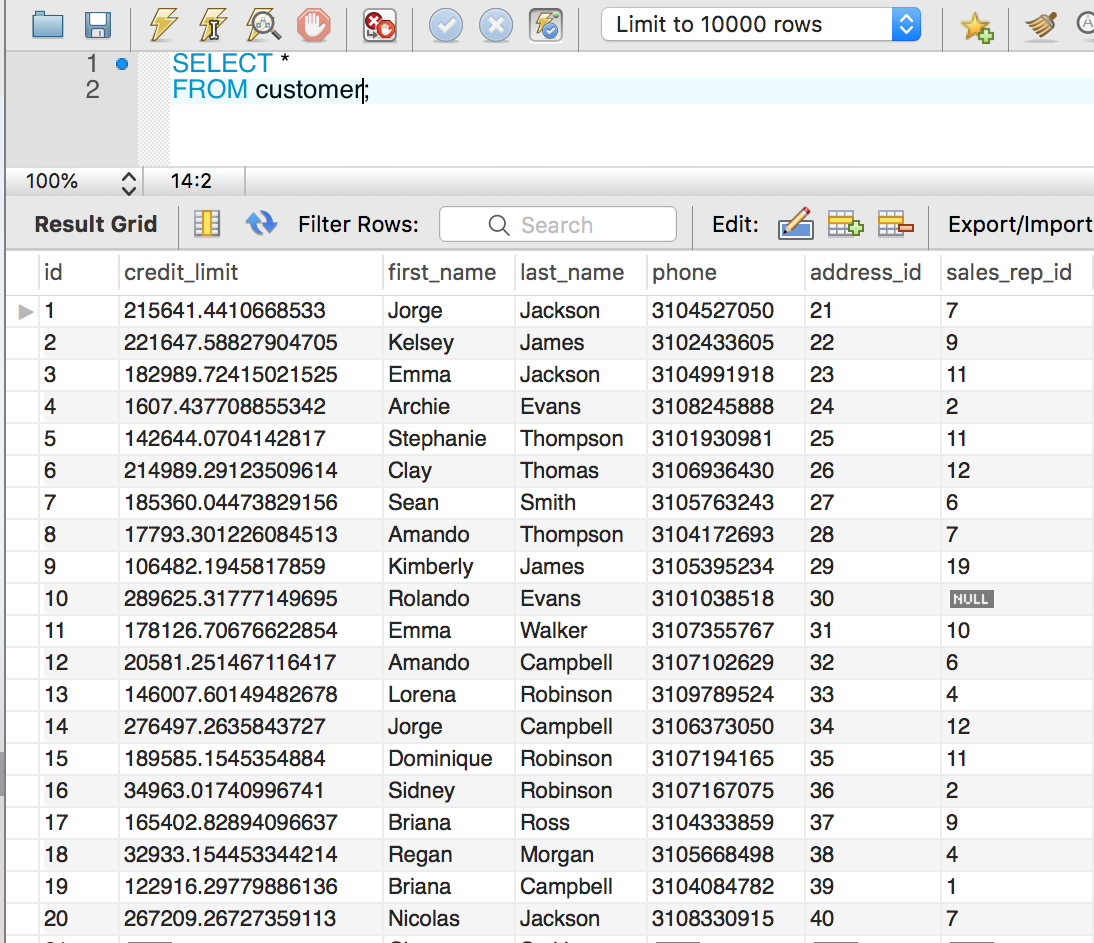The image size is (1094, 943).
Task: Click the customer table name in query
Action: (309, 90)
